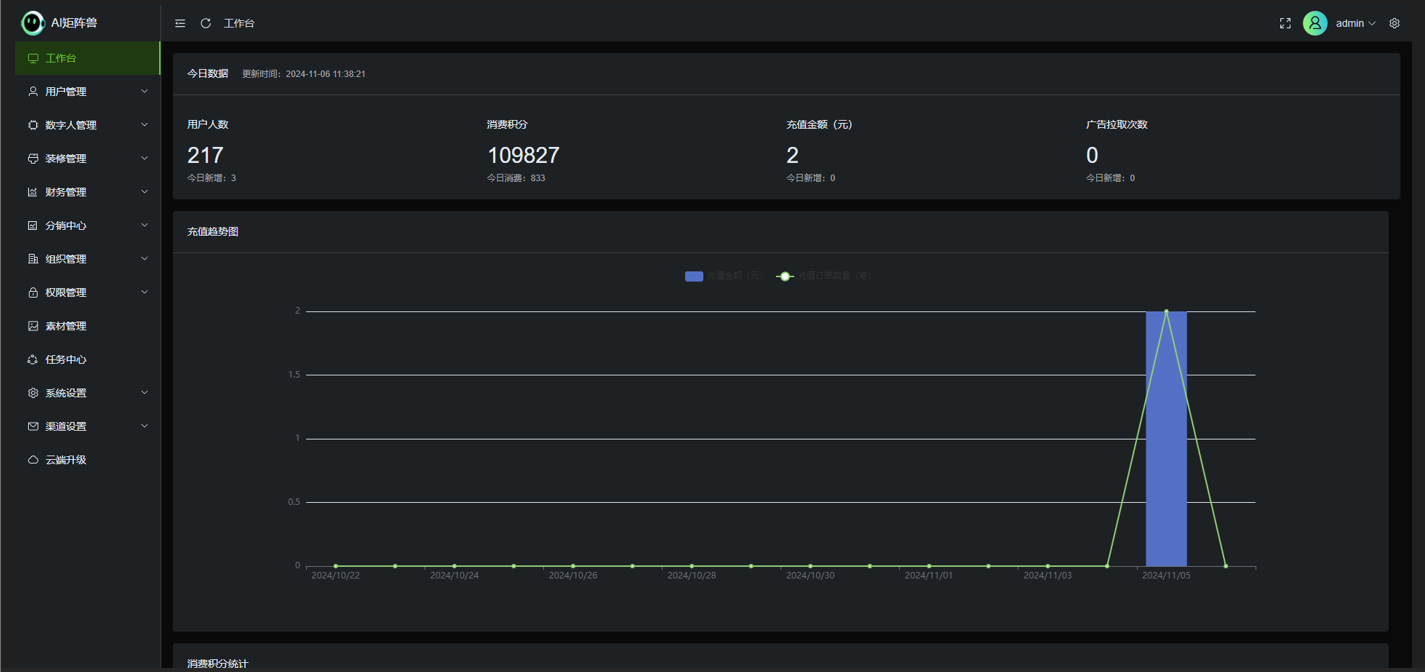Expand the 渠道设置 submenu
The height and width of the screenshot is (672, 1425).
(x=87, y=427)
